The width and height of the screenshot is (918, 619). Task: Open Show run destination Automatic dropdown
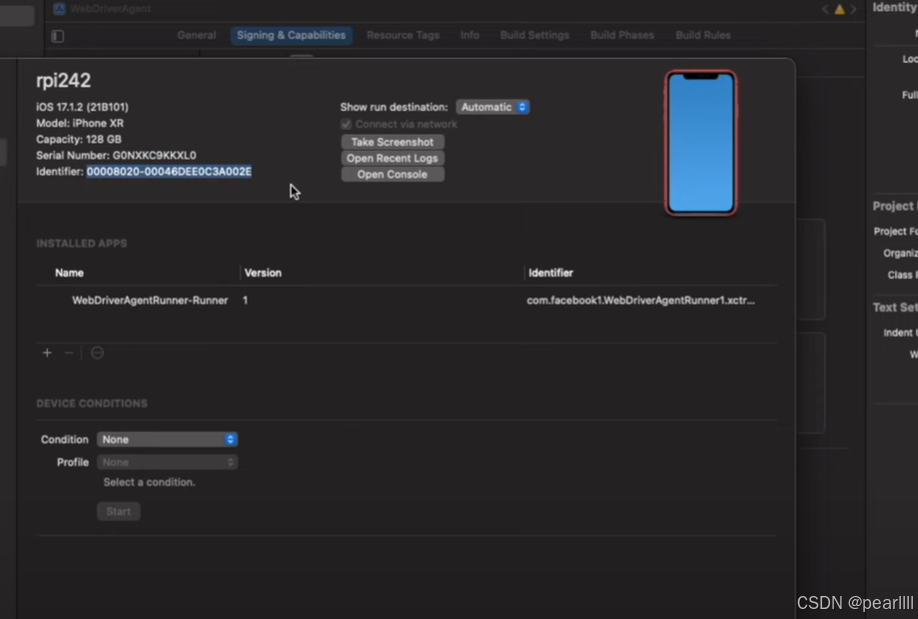pos(492,107)
